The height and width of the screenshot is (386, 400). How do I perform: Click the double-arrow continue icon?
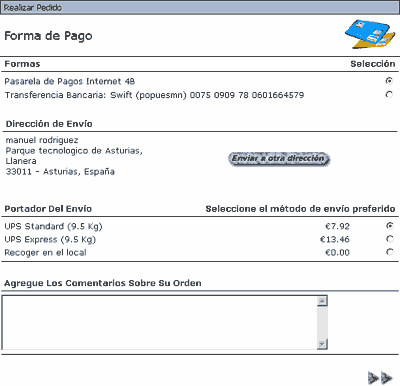click(380, 378)
